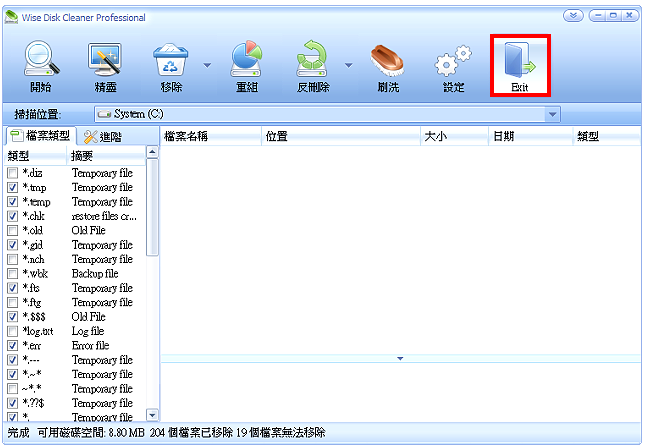Uncheck the *.fts checkbox
655x446 pixels.
point(13,288)
